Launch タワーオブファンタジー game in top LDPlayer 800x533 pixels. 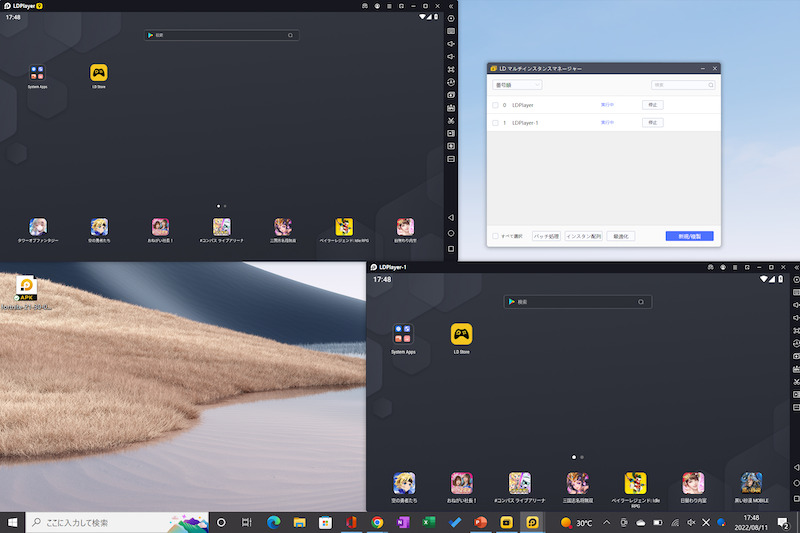(x=37, y=226)
